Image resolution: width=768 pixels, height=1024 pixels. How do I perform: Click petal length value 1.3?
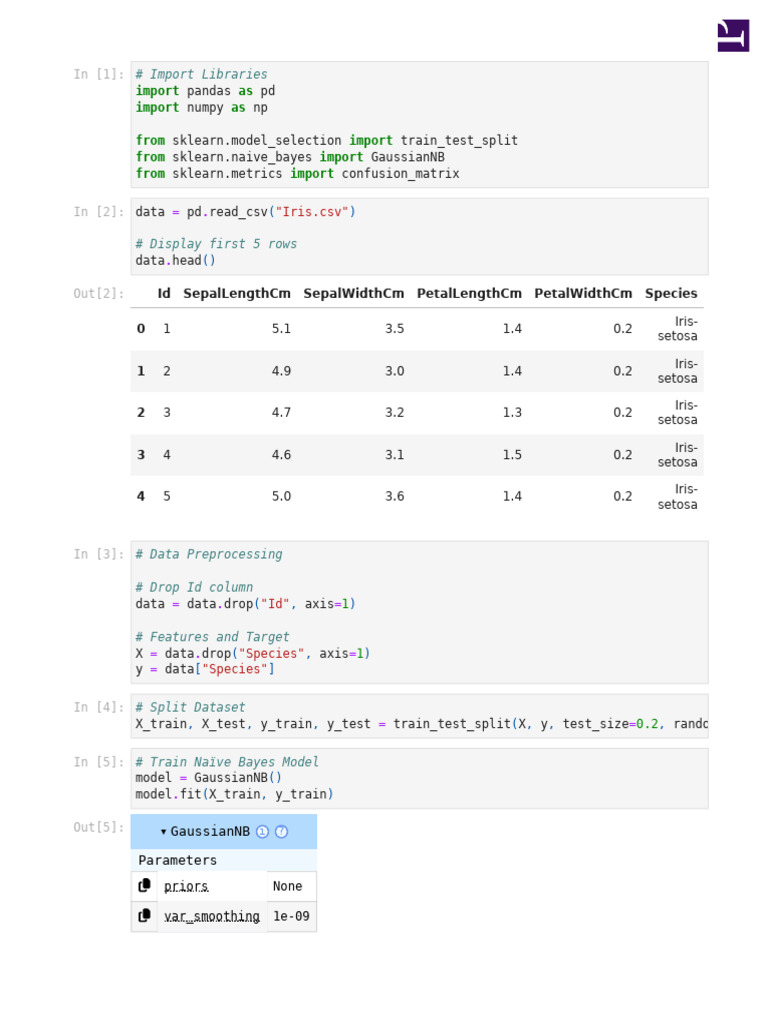[x=512, y=412]
